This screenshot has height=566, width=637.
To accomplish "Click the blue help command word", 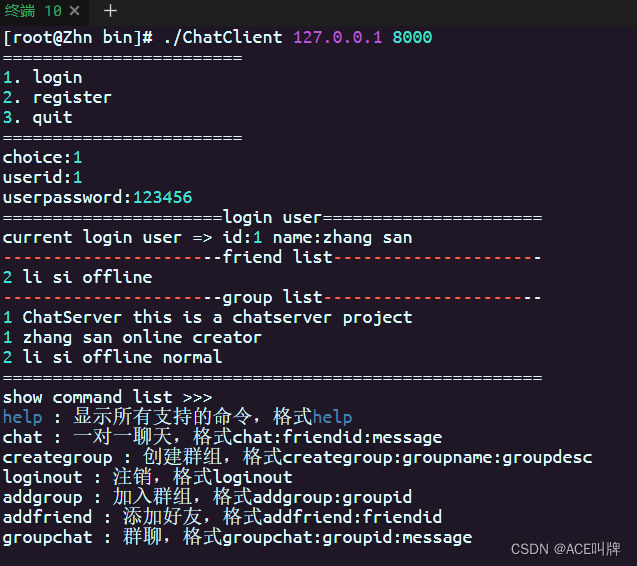I will tap(22, 417).
